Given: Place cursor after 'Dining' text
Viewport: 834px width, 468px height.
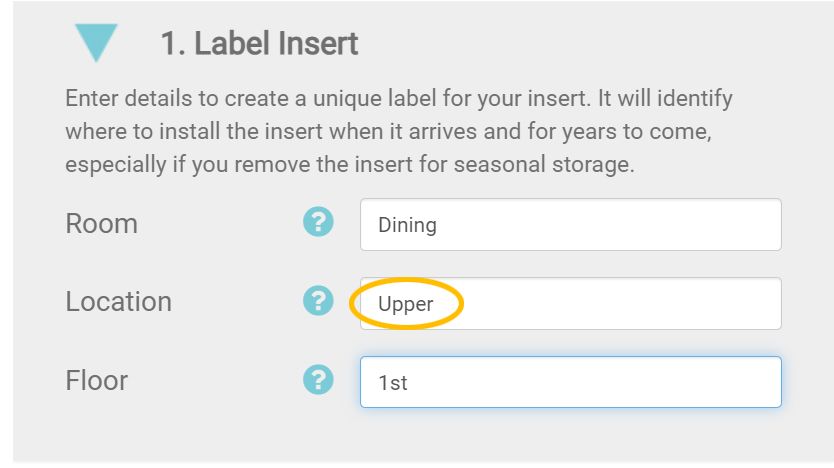Looking at the screenshot, I should [439, 225].
